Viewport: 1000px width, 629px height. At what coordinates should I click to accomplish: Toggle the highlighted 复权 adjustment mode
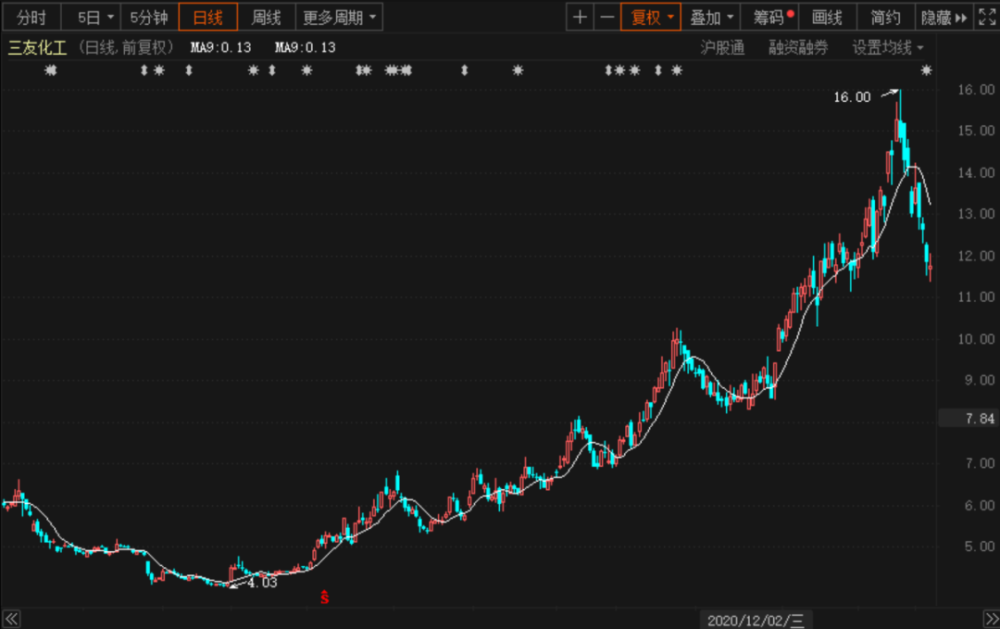coord(651,17)
